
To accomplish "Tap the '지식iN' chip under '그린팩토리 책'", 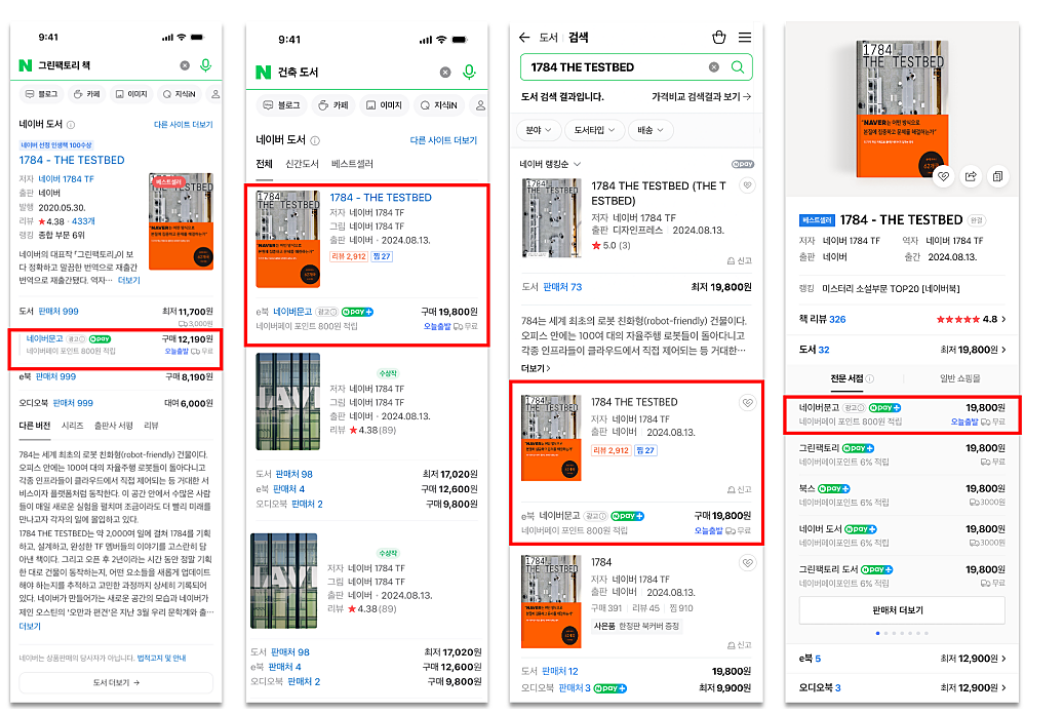I will (179, 94).
